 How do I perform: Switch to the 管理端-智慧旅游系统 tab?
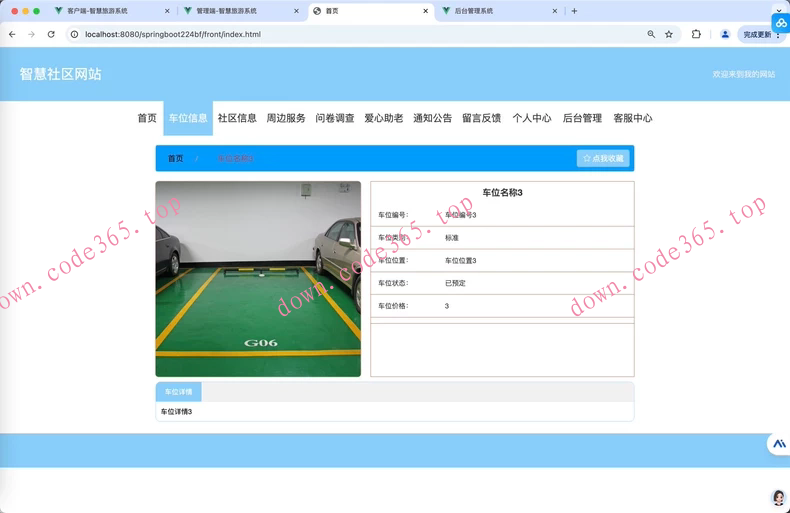pos(227,11)
